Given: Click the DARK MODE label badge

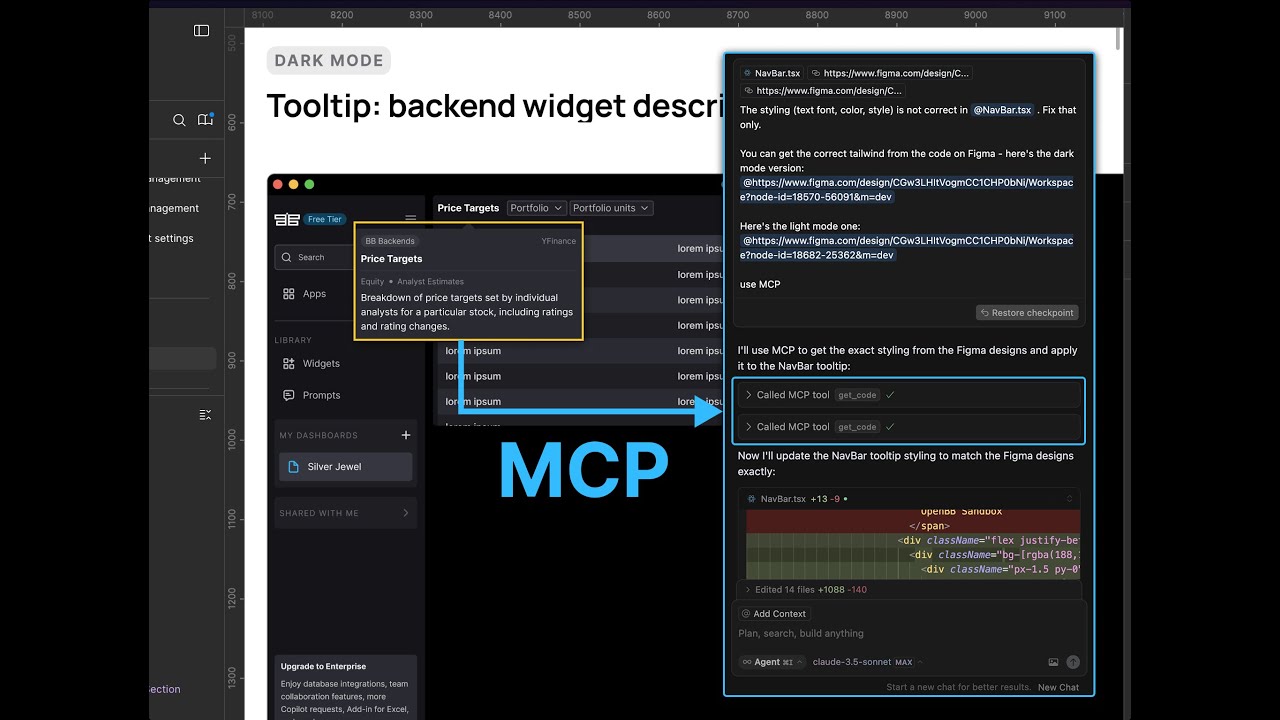Looking at the screenshot, I should pos(329,60).
